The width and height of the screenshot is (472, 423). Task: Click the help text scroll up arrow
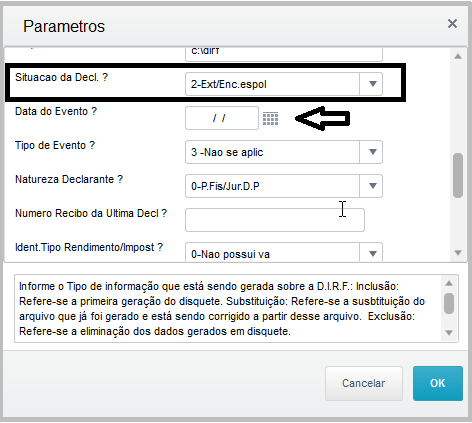449,283
